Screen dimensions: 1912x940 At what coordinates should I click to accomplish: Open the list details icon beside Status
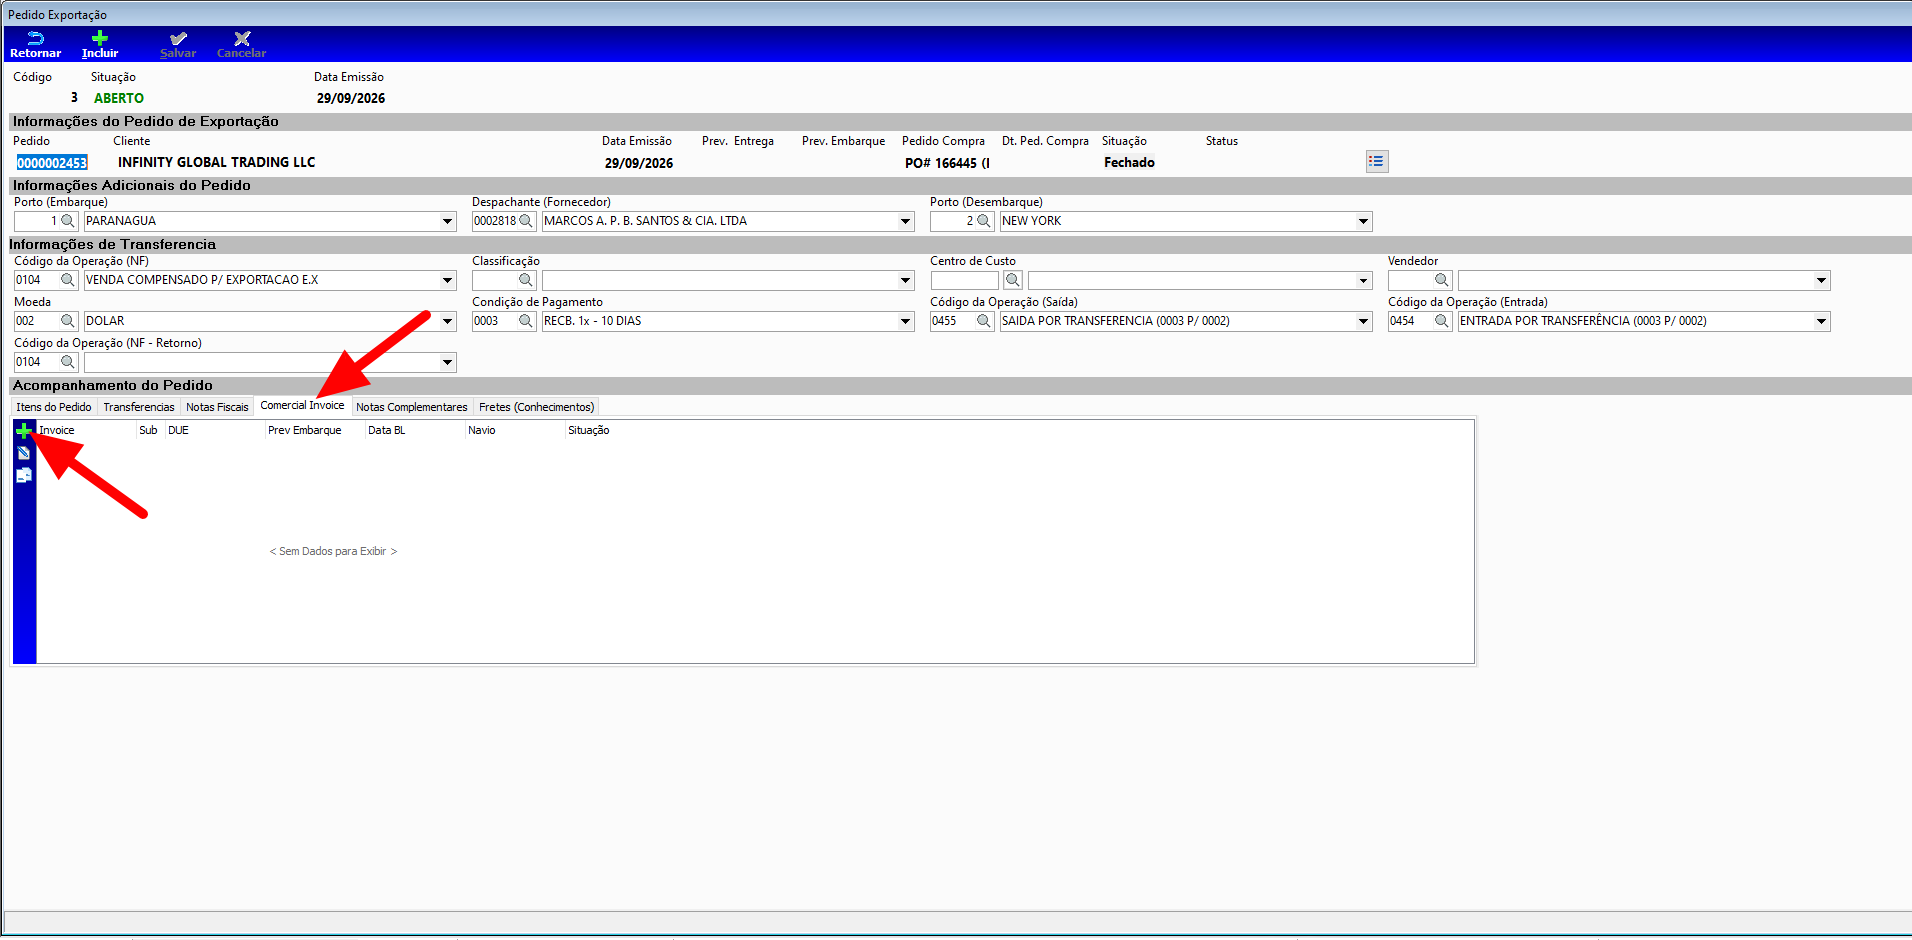click(x=1377, y=161)
